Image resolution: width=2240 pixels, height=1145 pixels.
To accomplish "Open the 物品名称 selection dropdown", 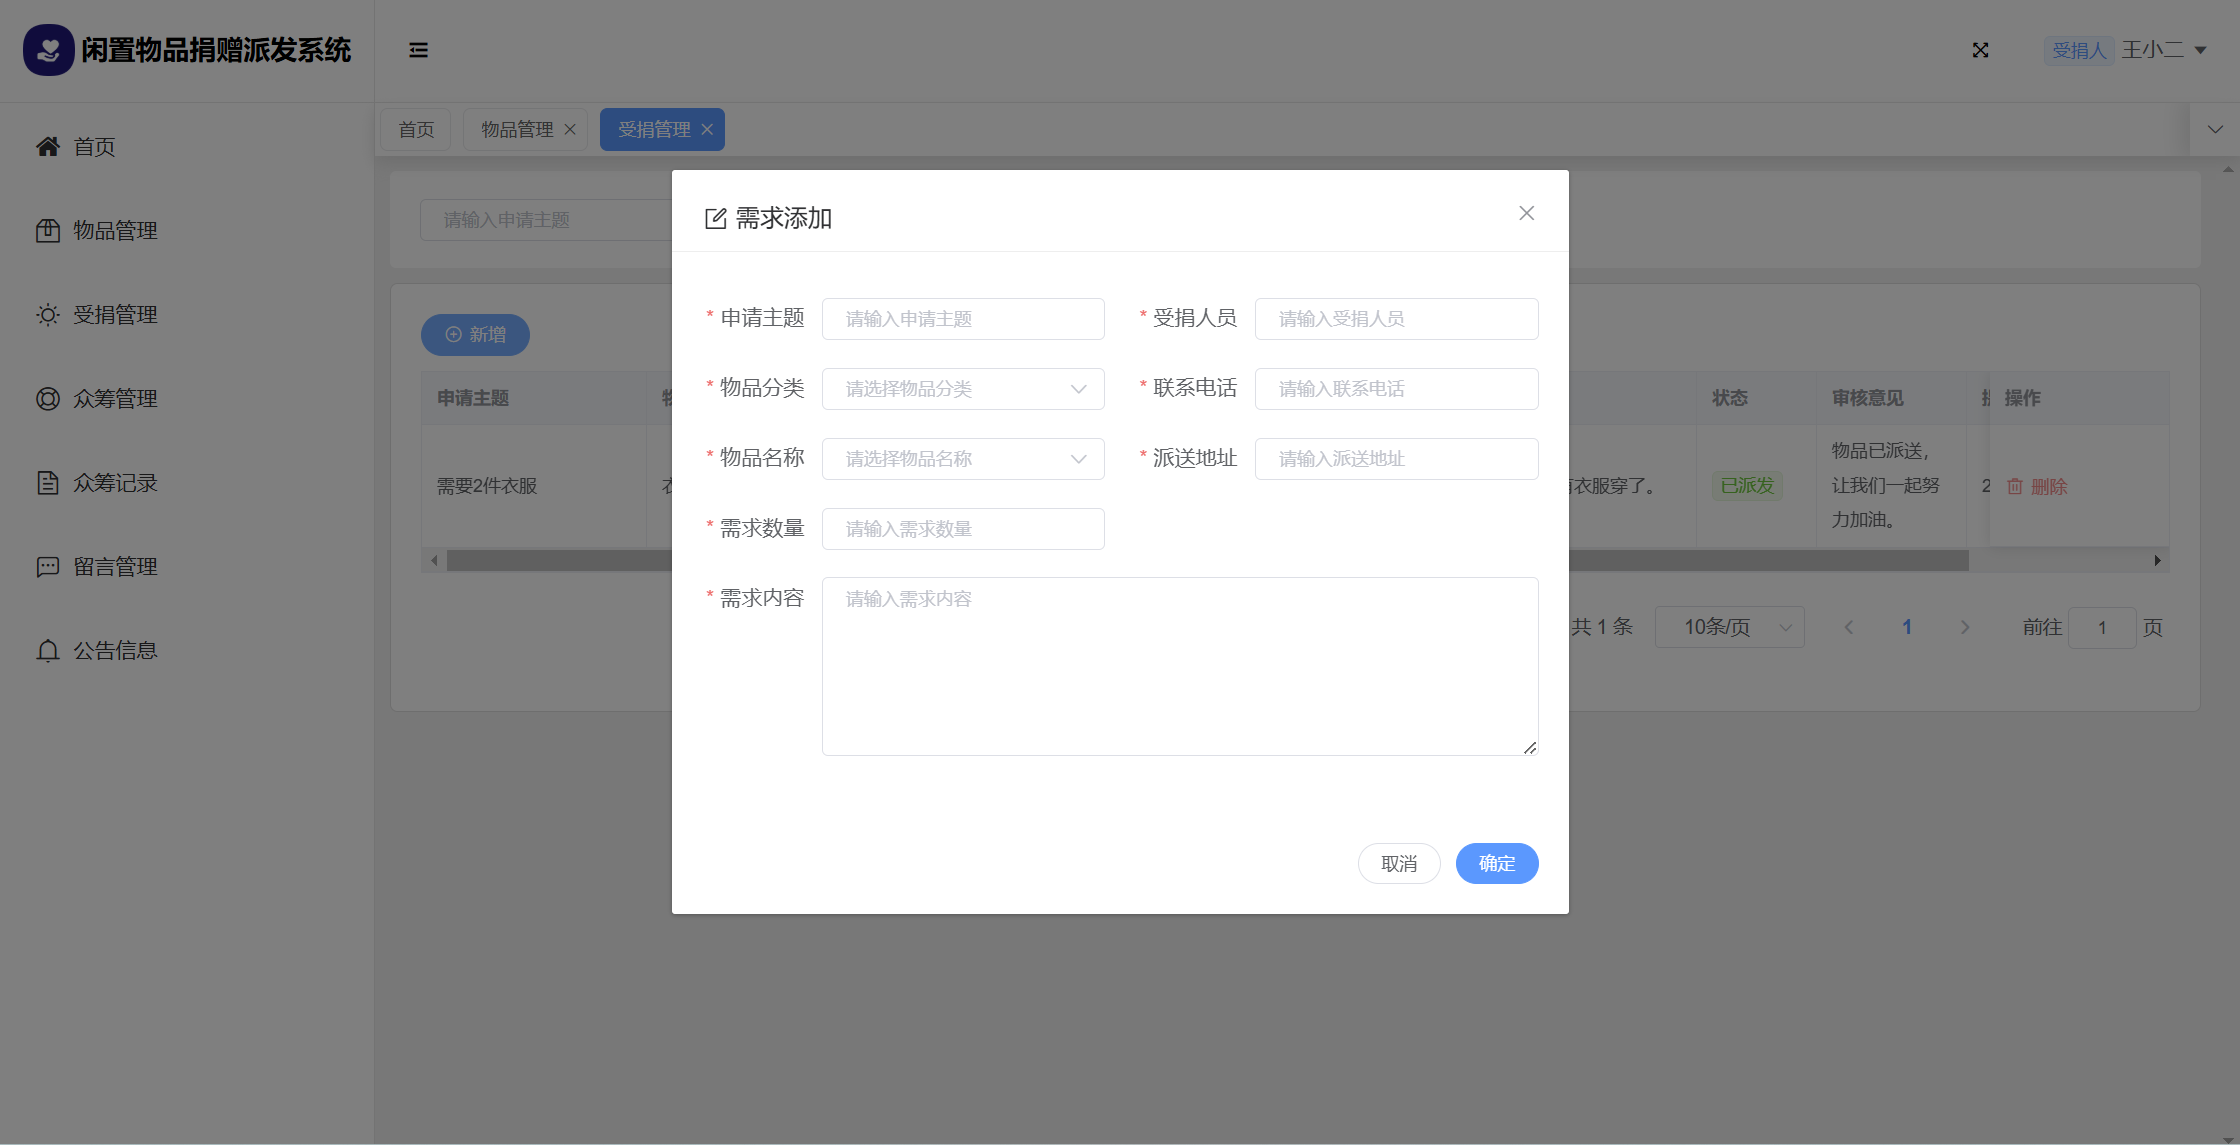I will tap(962, 459).
